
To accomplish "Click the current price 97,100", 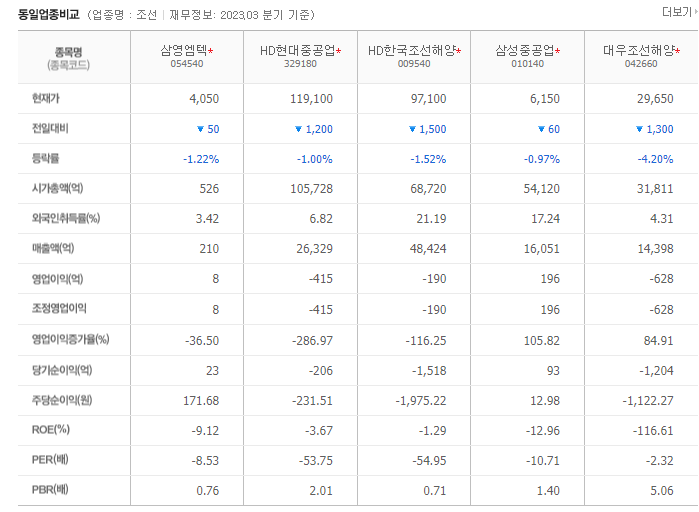I will (428, 99).
